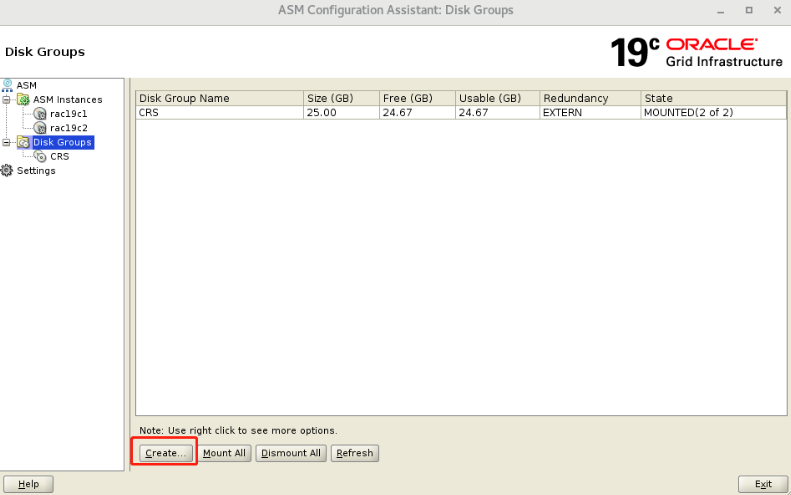This screenshot has height=495, width=791.
Task: Select CRS under Disk Groups tree
Action: click(60, 156)
